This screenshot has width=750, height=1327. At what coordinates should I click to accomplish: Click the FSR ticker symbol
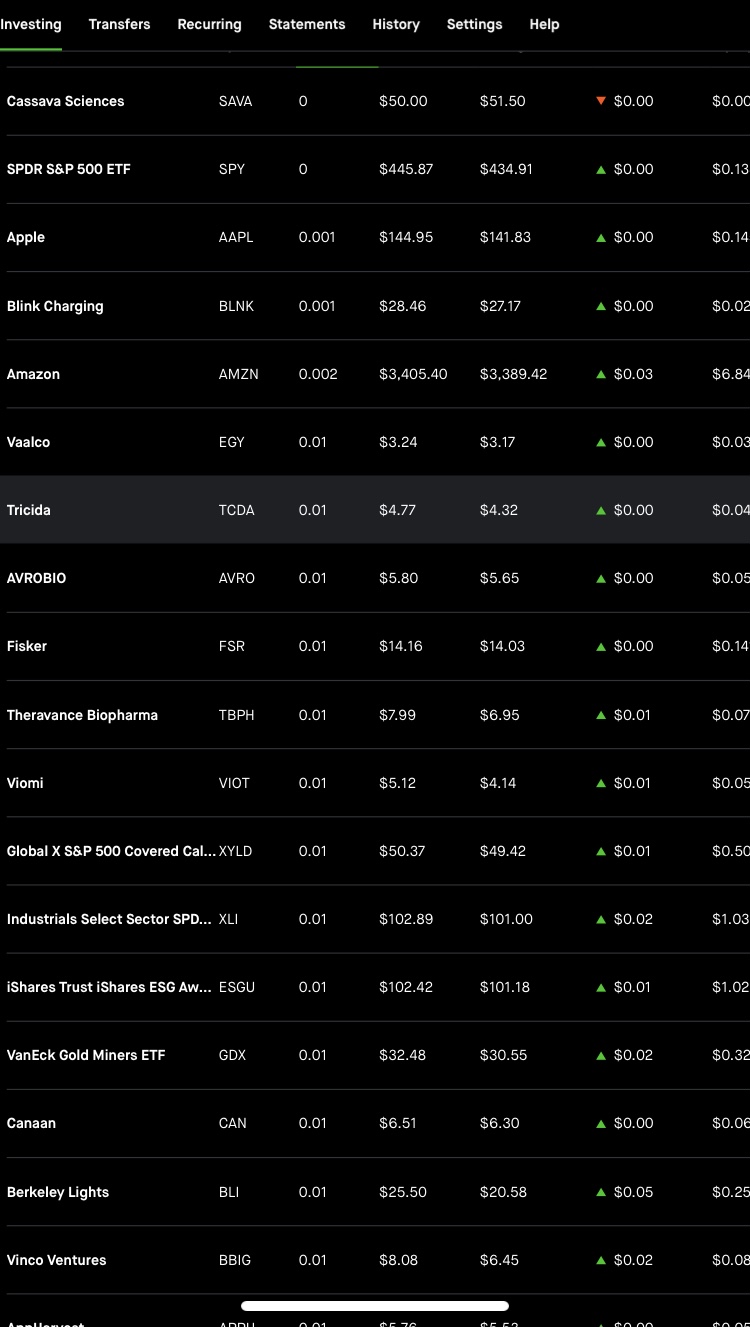click(x=231, y=646)
